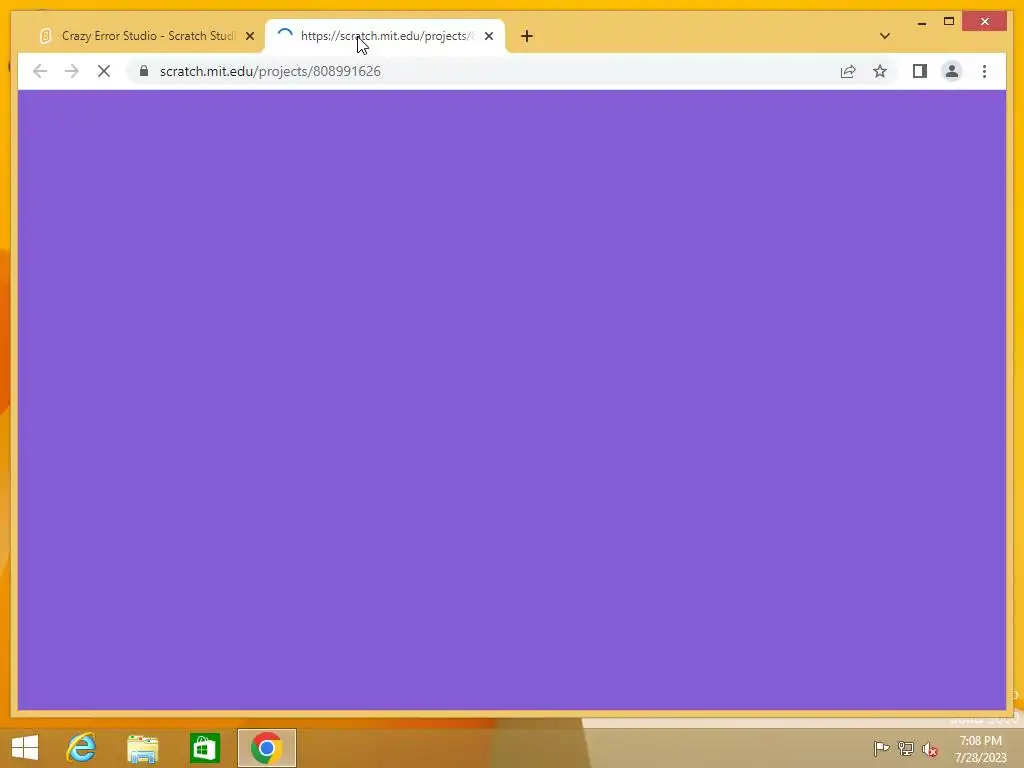
Task: Open the Windows Start button
Action: point(25,748)
